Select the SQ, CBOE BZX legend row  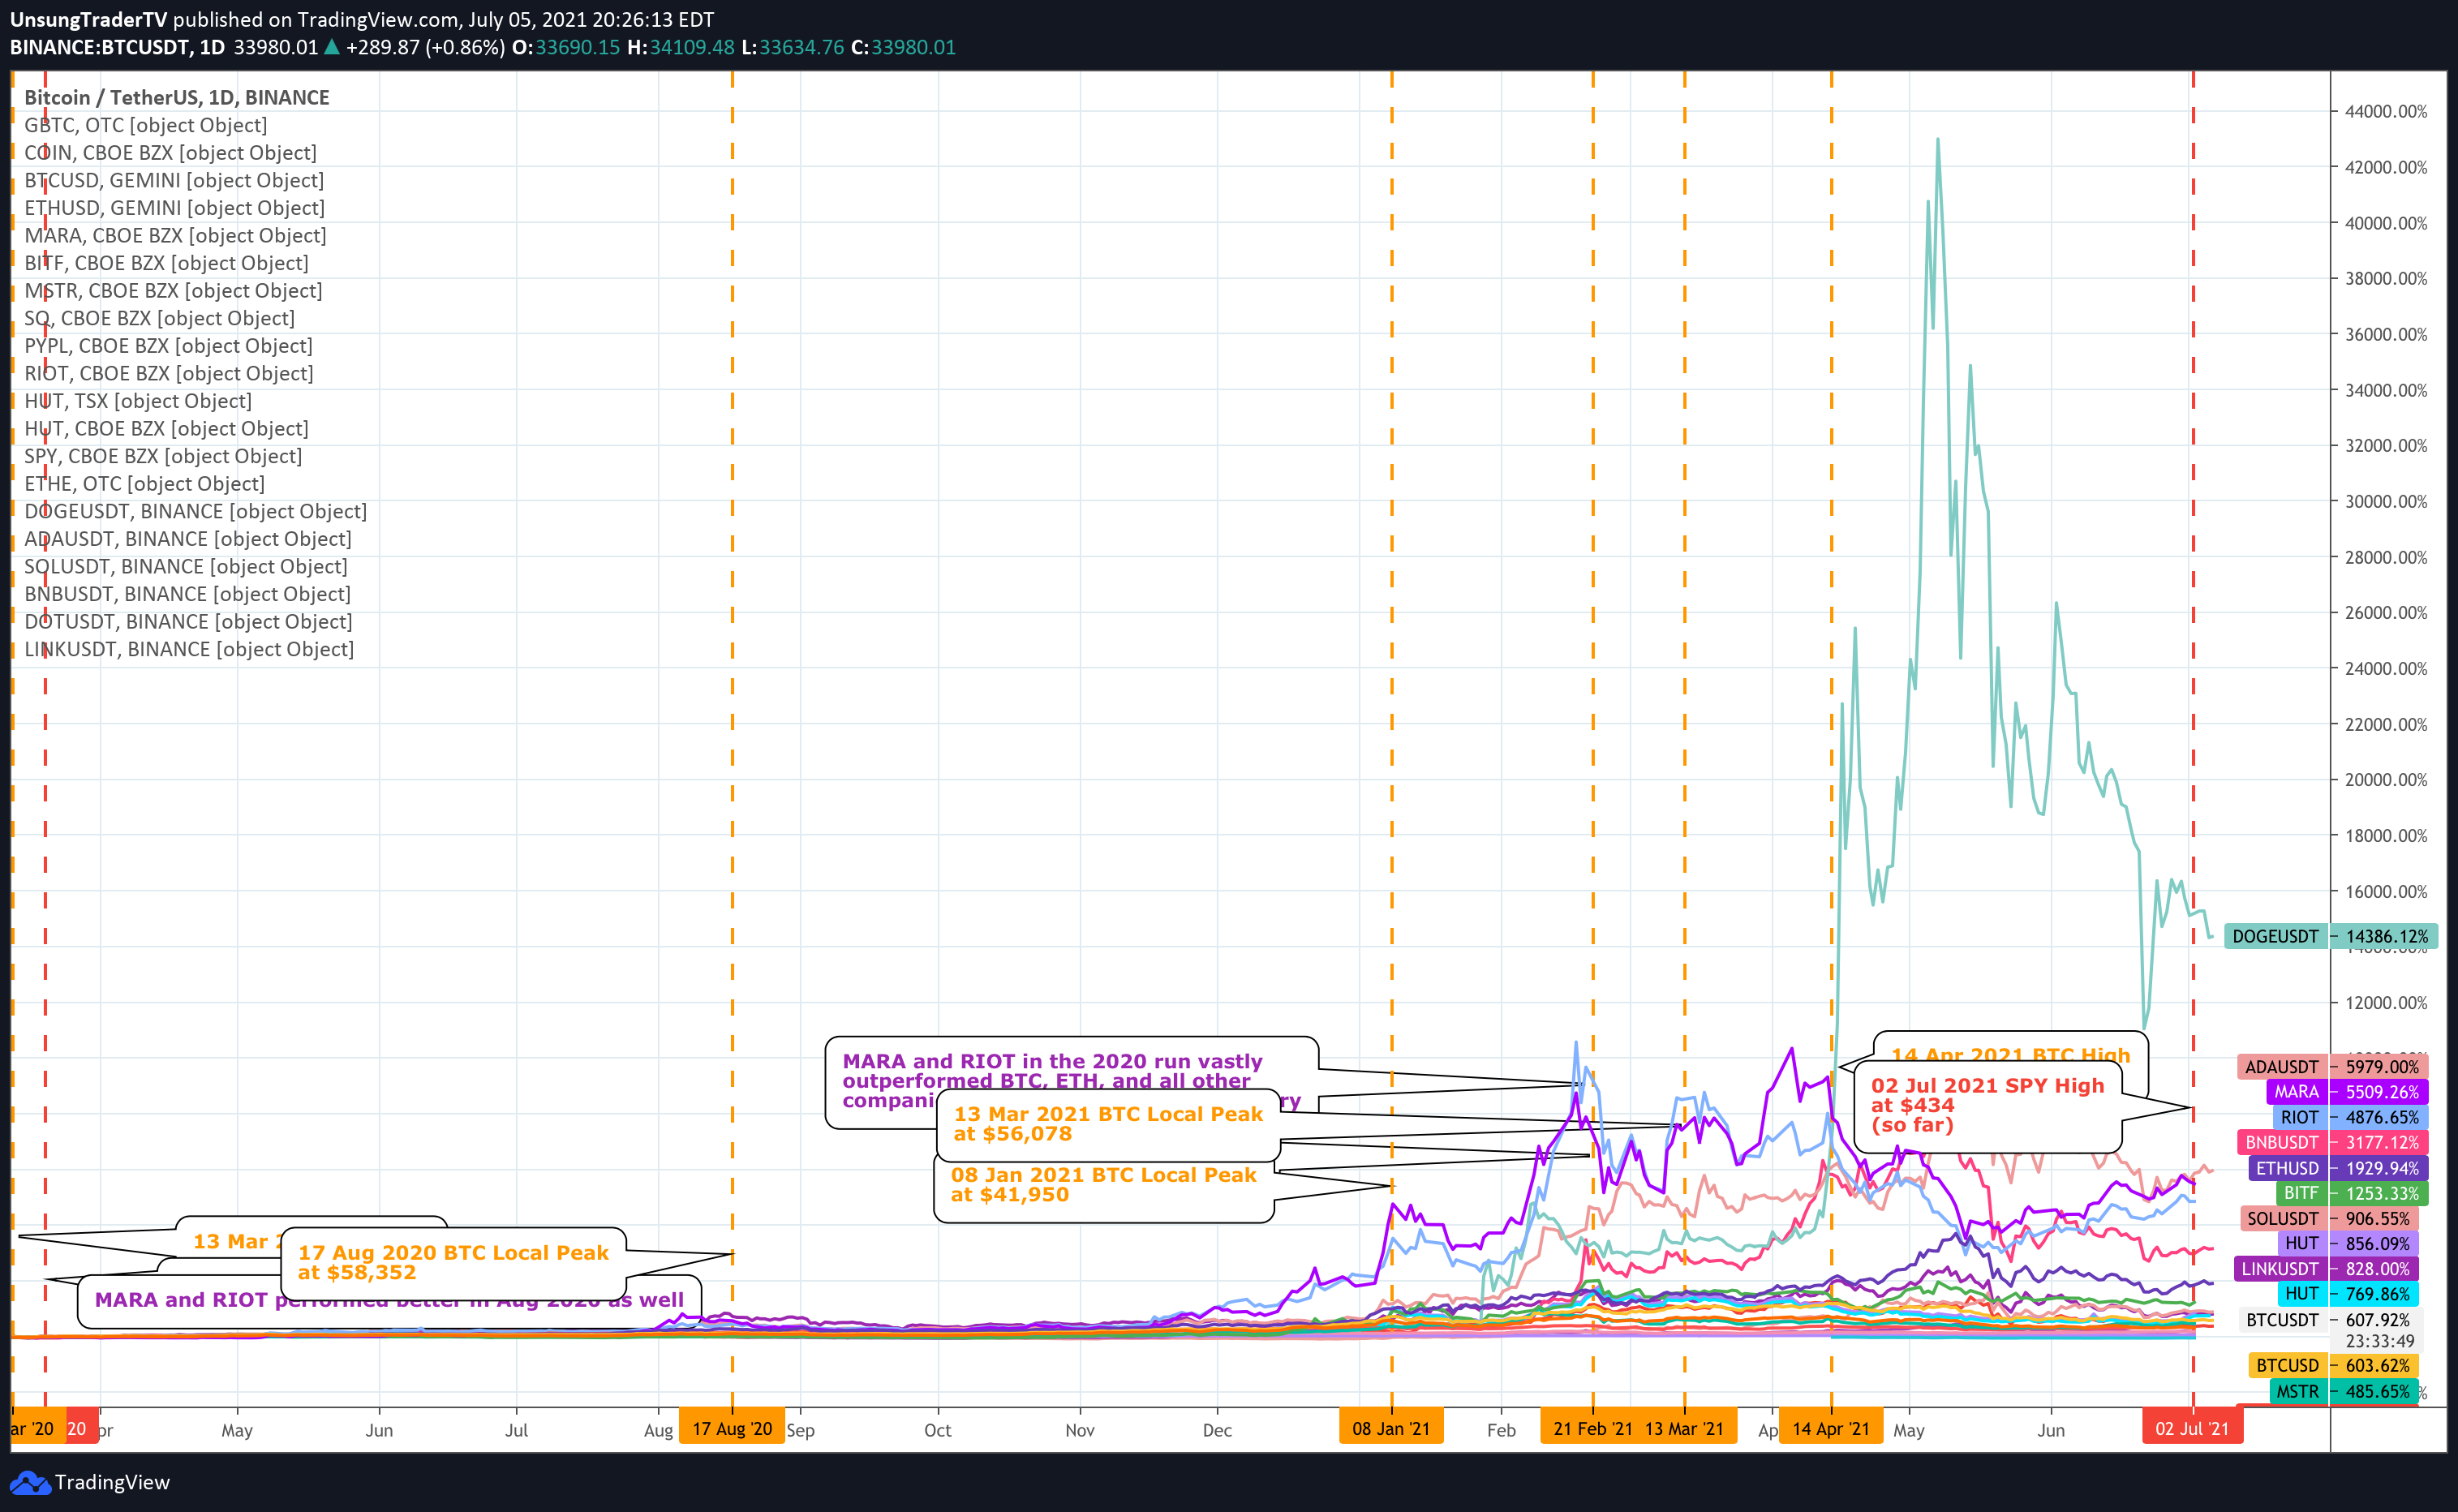point(160,318)
